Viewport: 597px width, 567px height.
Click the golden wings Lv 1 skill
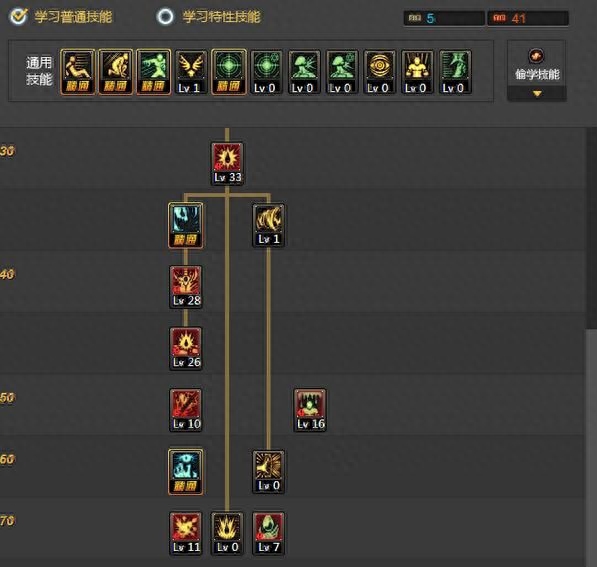coord(191,72)
